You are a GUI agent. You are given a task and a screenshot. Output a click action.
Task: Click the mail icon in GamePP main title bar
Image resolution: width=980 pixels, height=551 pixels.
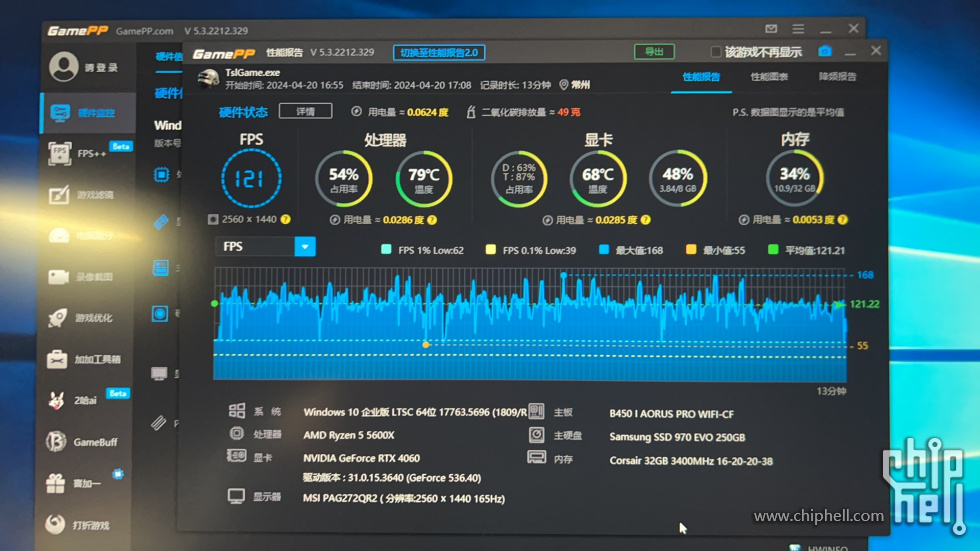coord(771,29)
